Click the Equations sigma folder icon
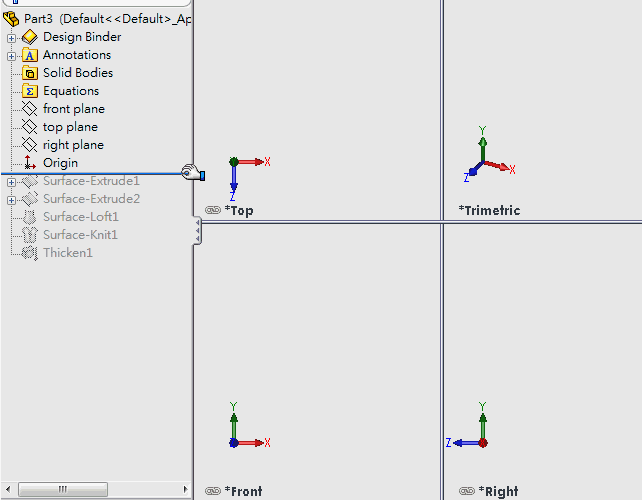642x500 pixels. [29, 91]
